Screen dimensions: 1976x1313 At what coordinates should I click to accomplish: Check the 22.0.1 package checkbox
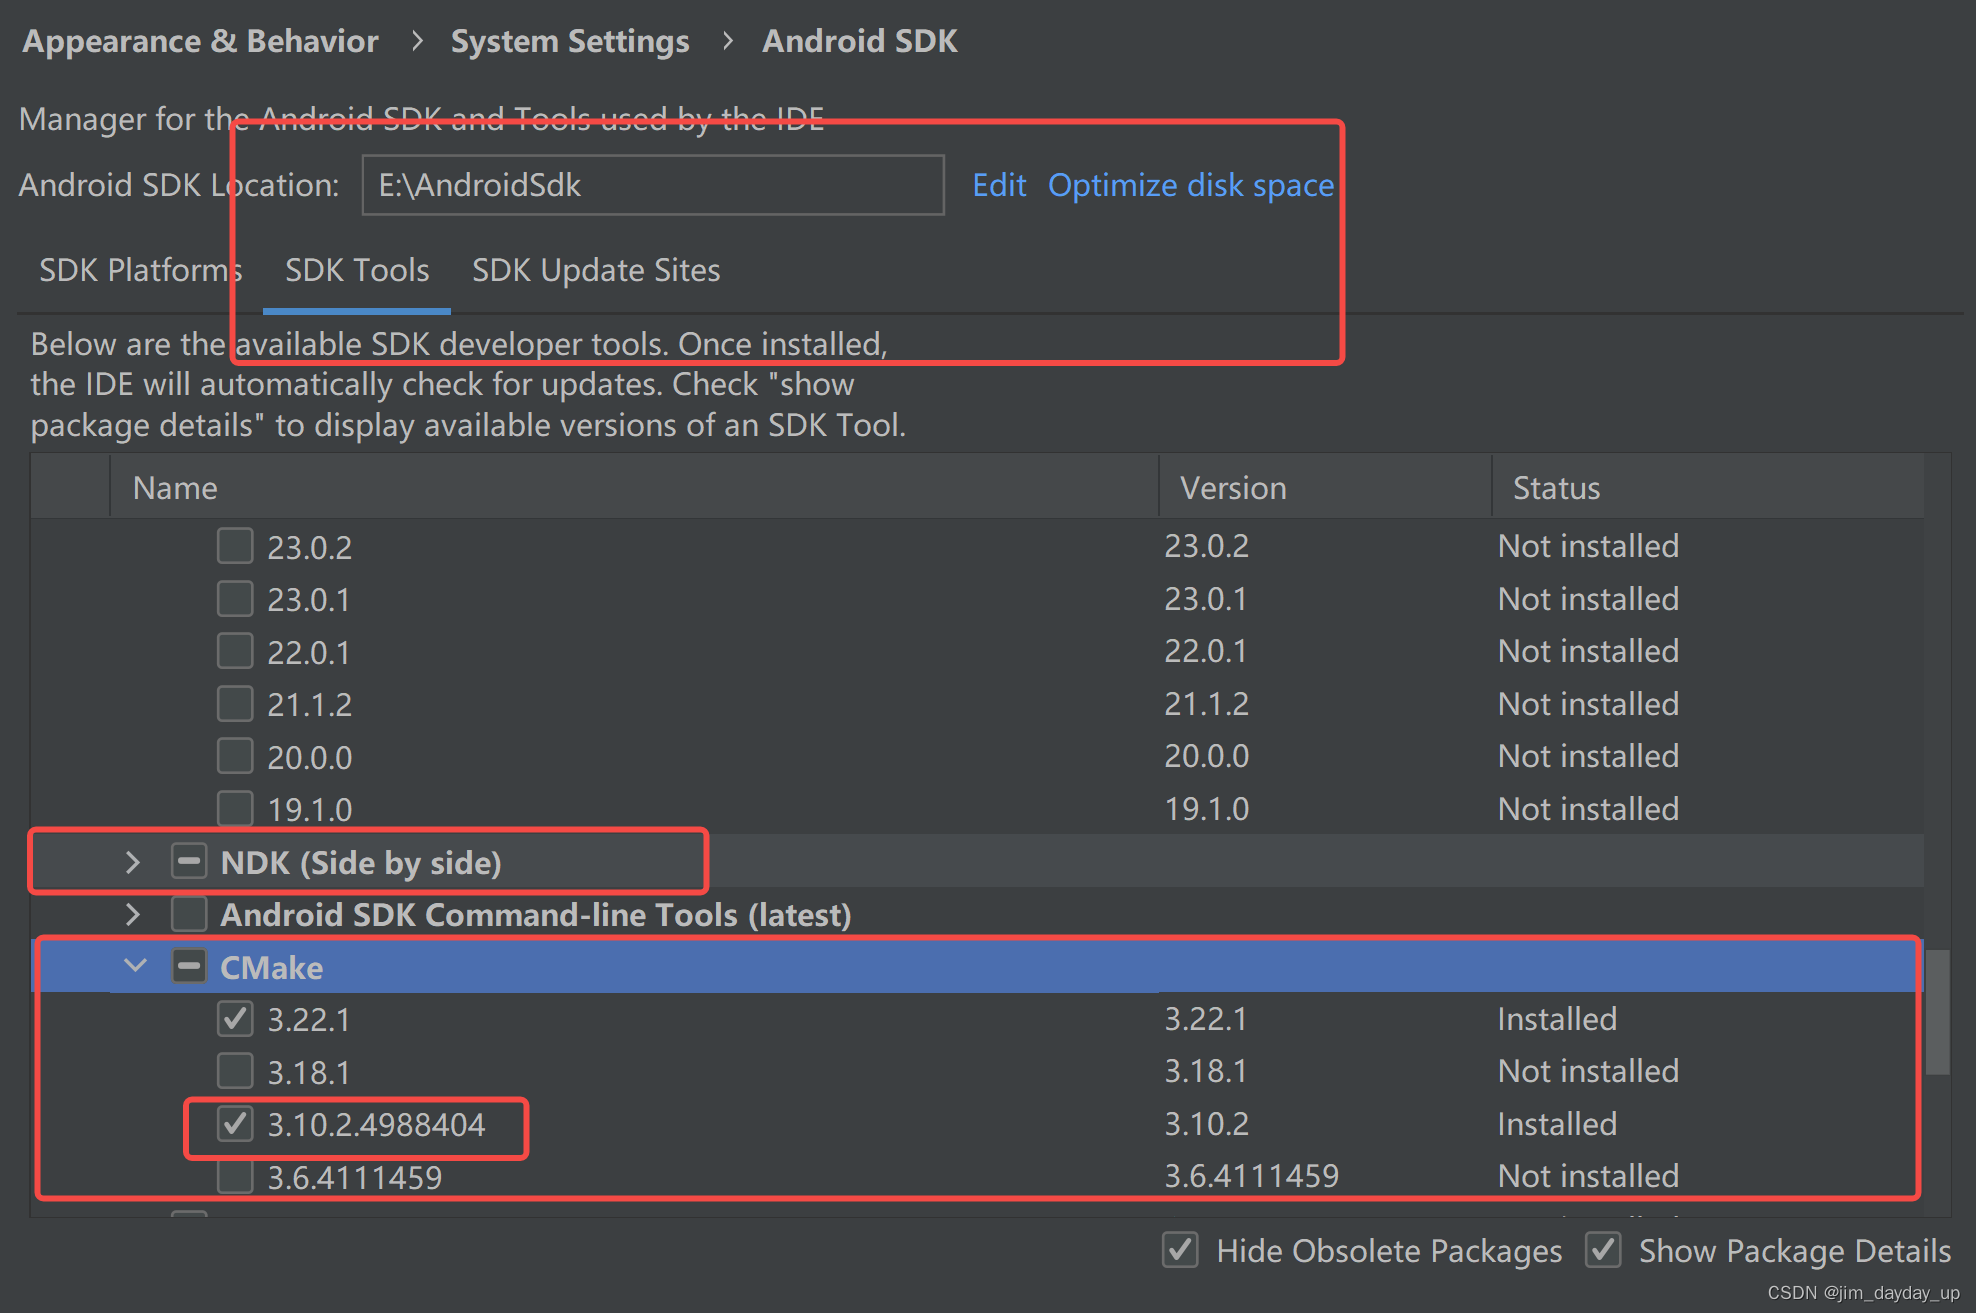tap(235, 651)
